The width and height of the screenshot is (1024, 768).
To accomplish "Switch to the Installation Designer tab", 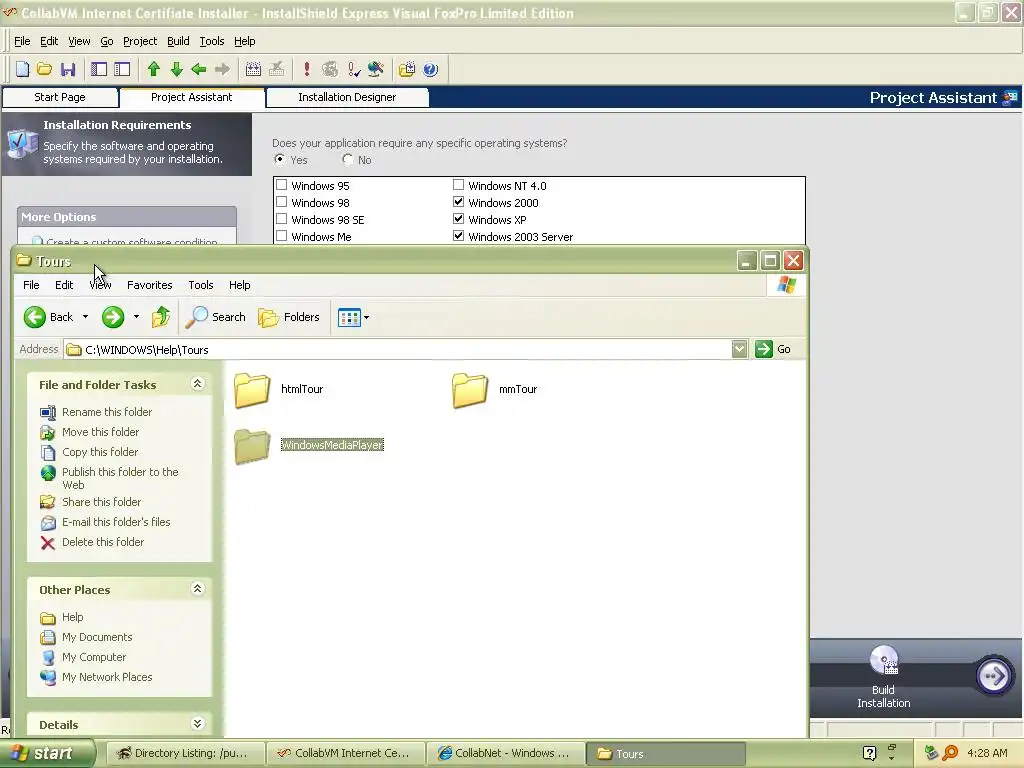I will 347,97.
